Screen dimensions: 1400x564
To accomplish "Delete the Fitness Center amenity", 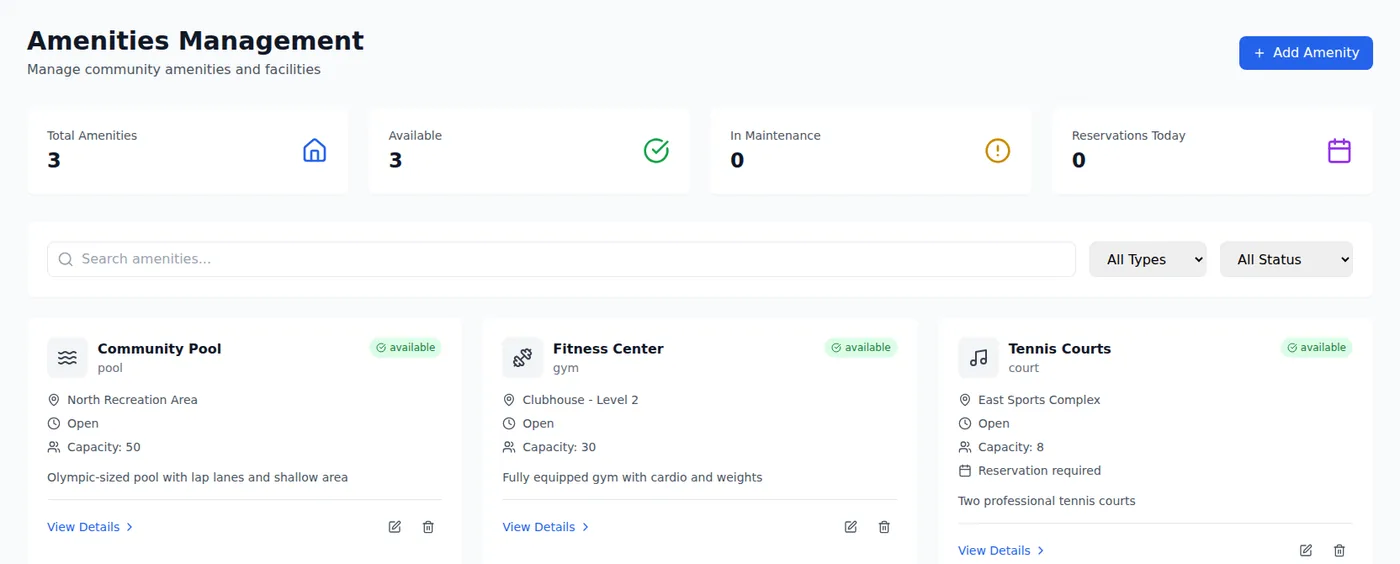I will click(x=884, y=527).
